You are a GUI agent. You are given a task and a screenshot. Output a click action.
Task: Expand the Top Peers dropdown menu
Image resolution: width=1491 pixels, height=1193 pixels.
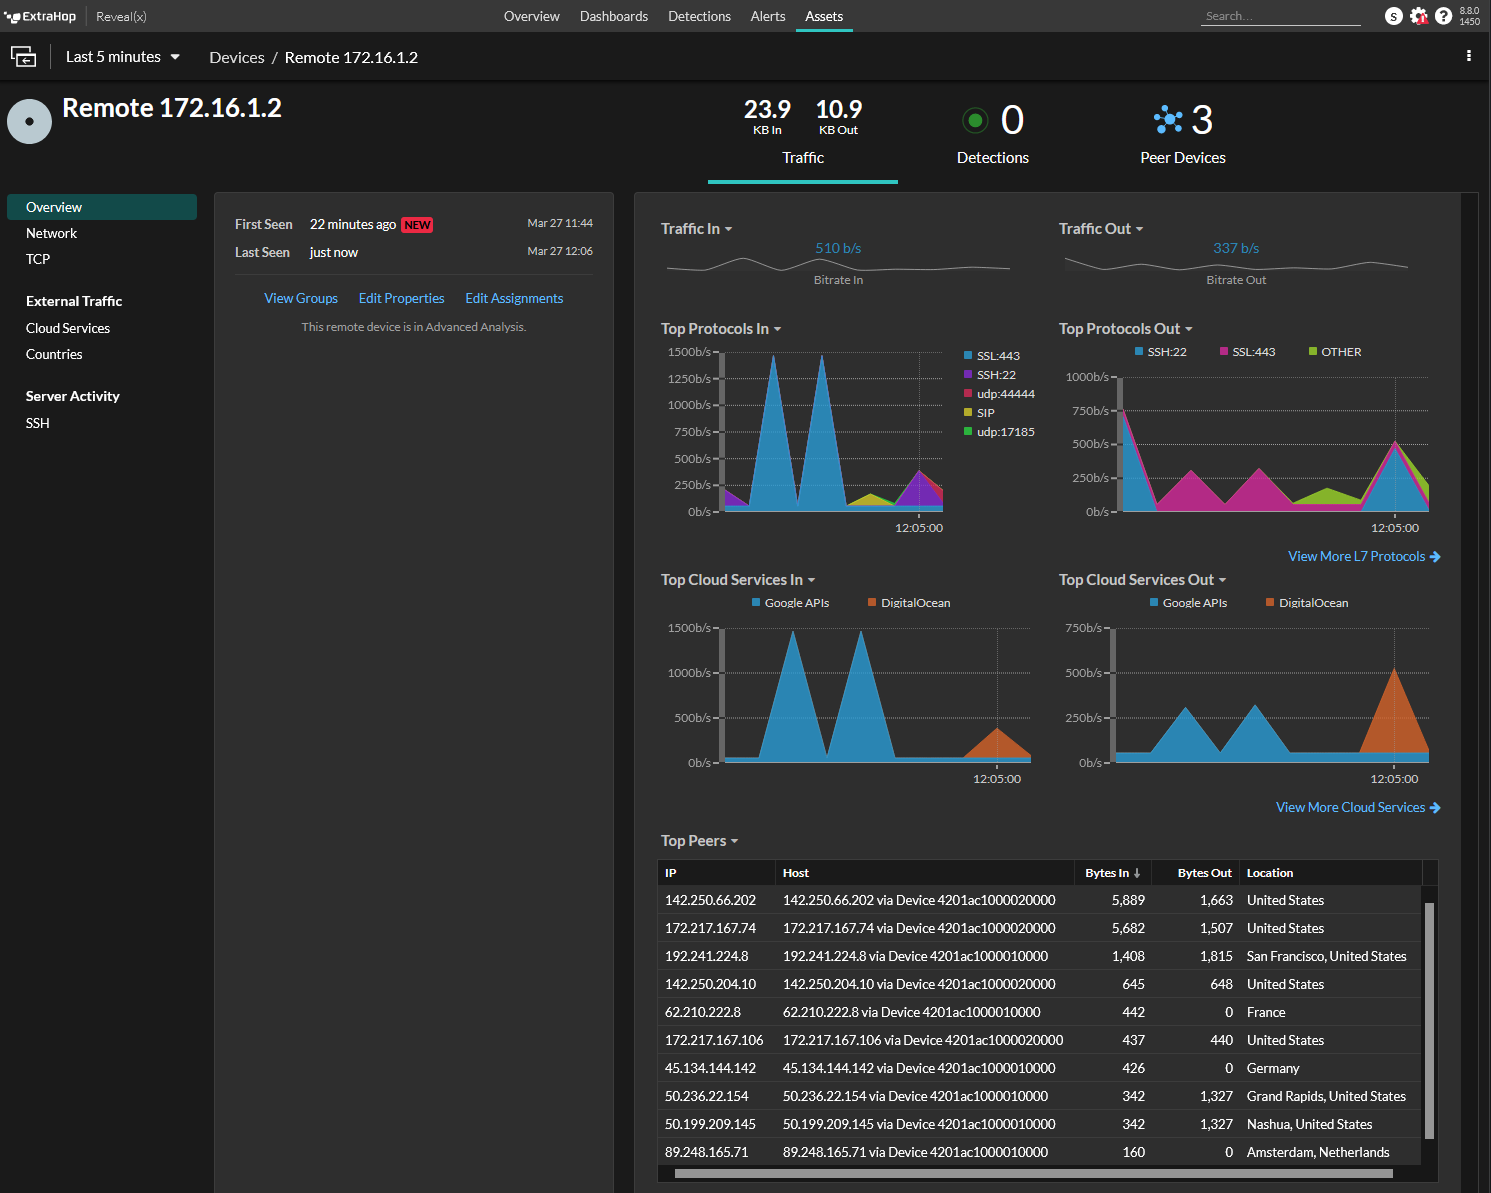[699, 841]
